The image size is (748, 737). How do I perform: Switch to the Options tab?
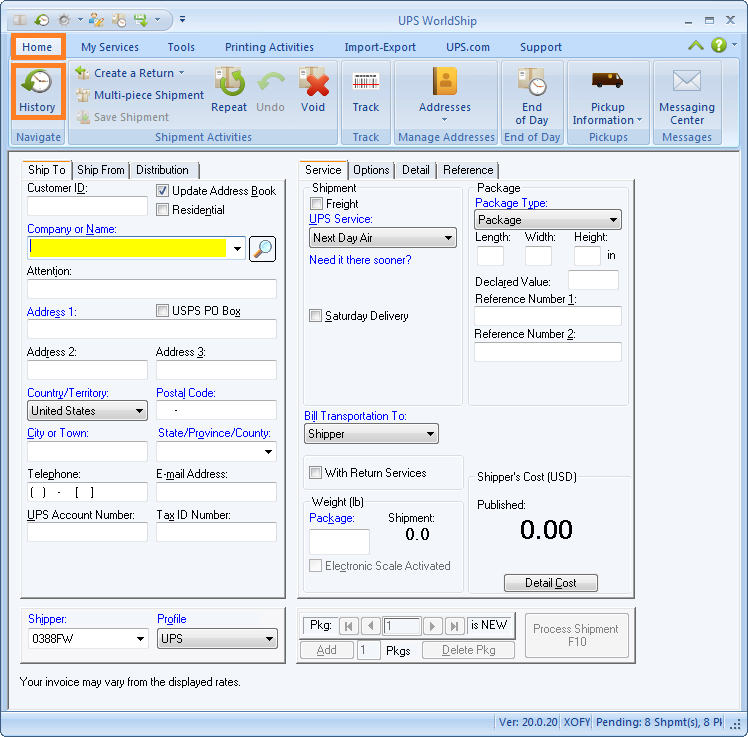[371, 170]
